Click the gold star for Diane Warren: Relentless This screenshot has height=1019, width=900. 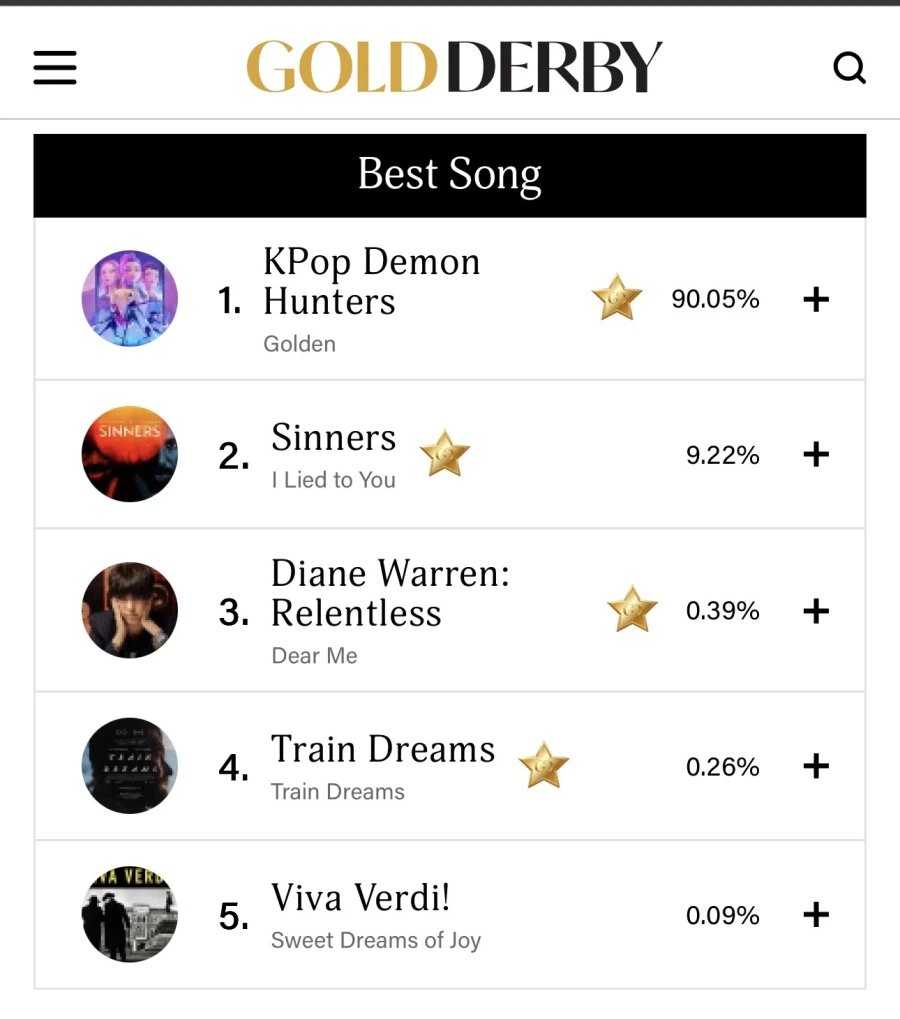(632, 610)
